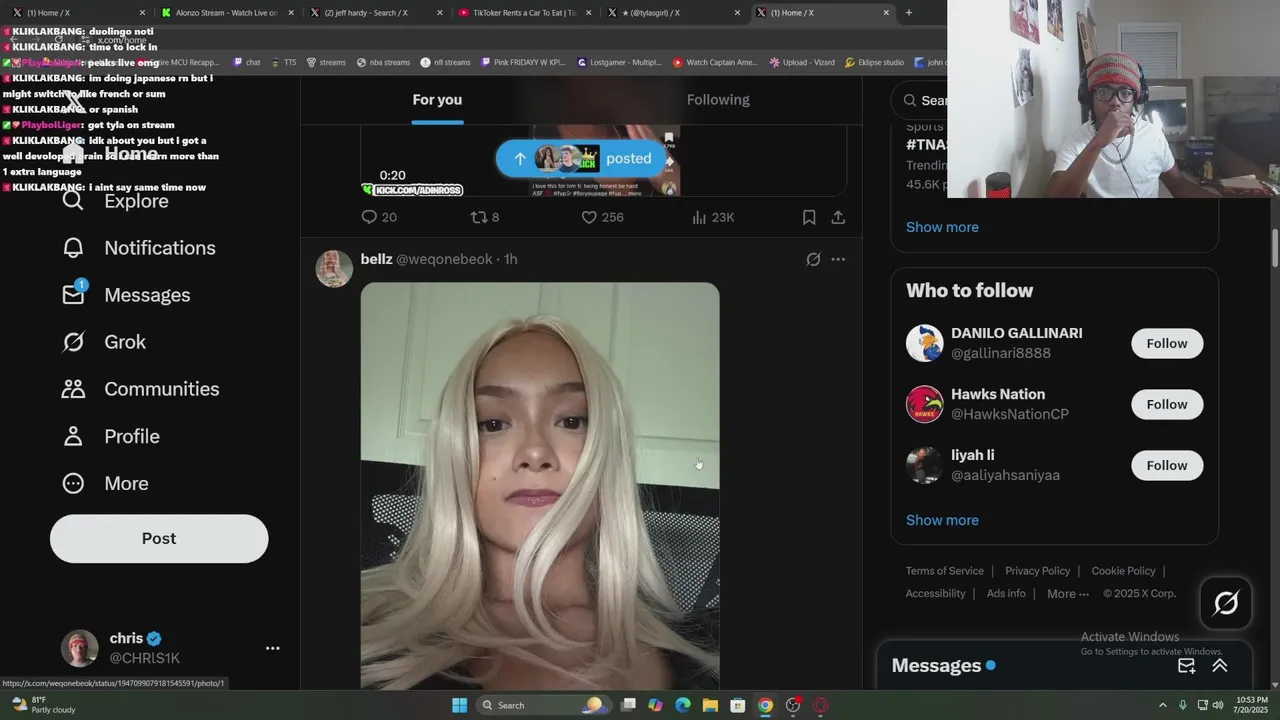Launch Microsoft Edge from taskbar
Screen dimensions: 1280x720
pyautogui.click(x=683, y=705)
